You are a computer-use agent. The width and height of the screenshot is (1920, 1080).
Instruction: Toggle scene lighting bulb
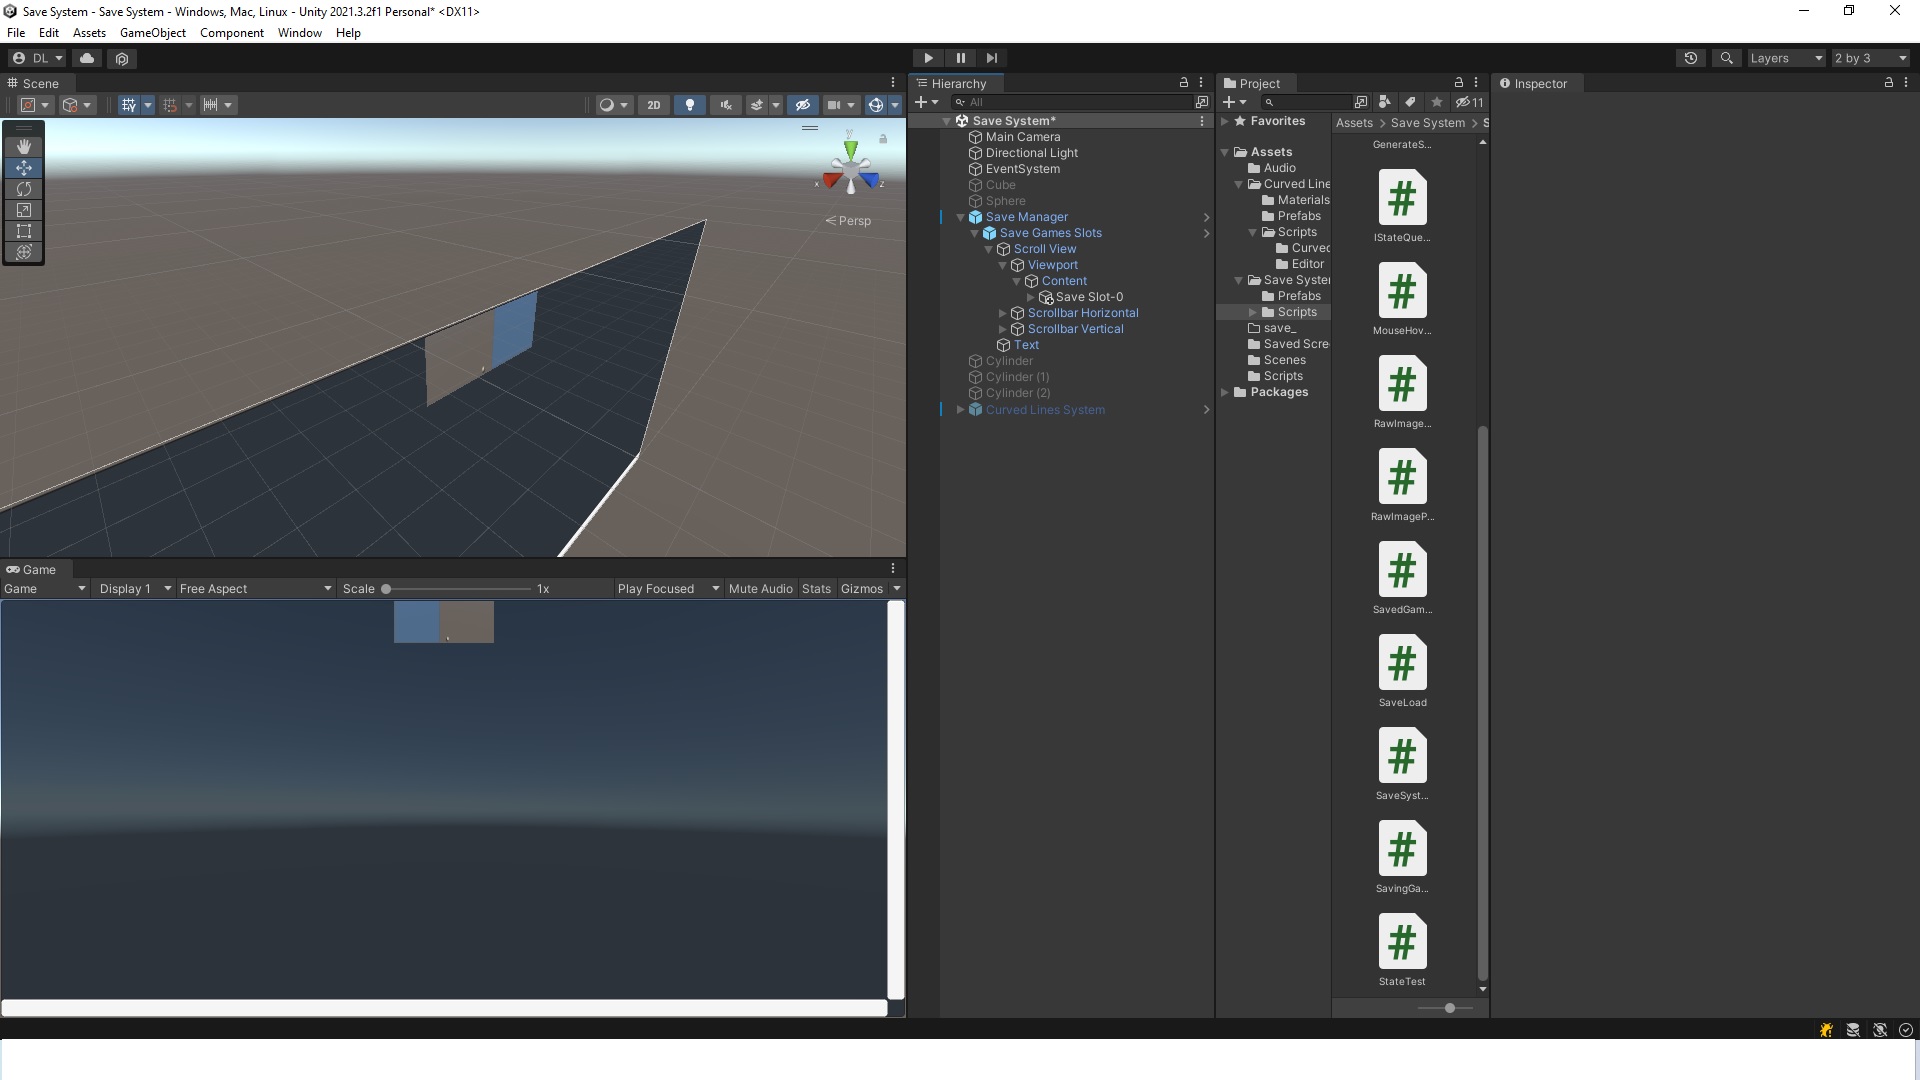coord(690,104)
